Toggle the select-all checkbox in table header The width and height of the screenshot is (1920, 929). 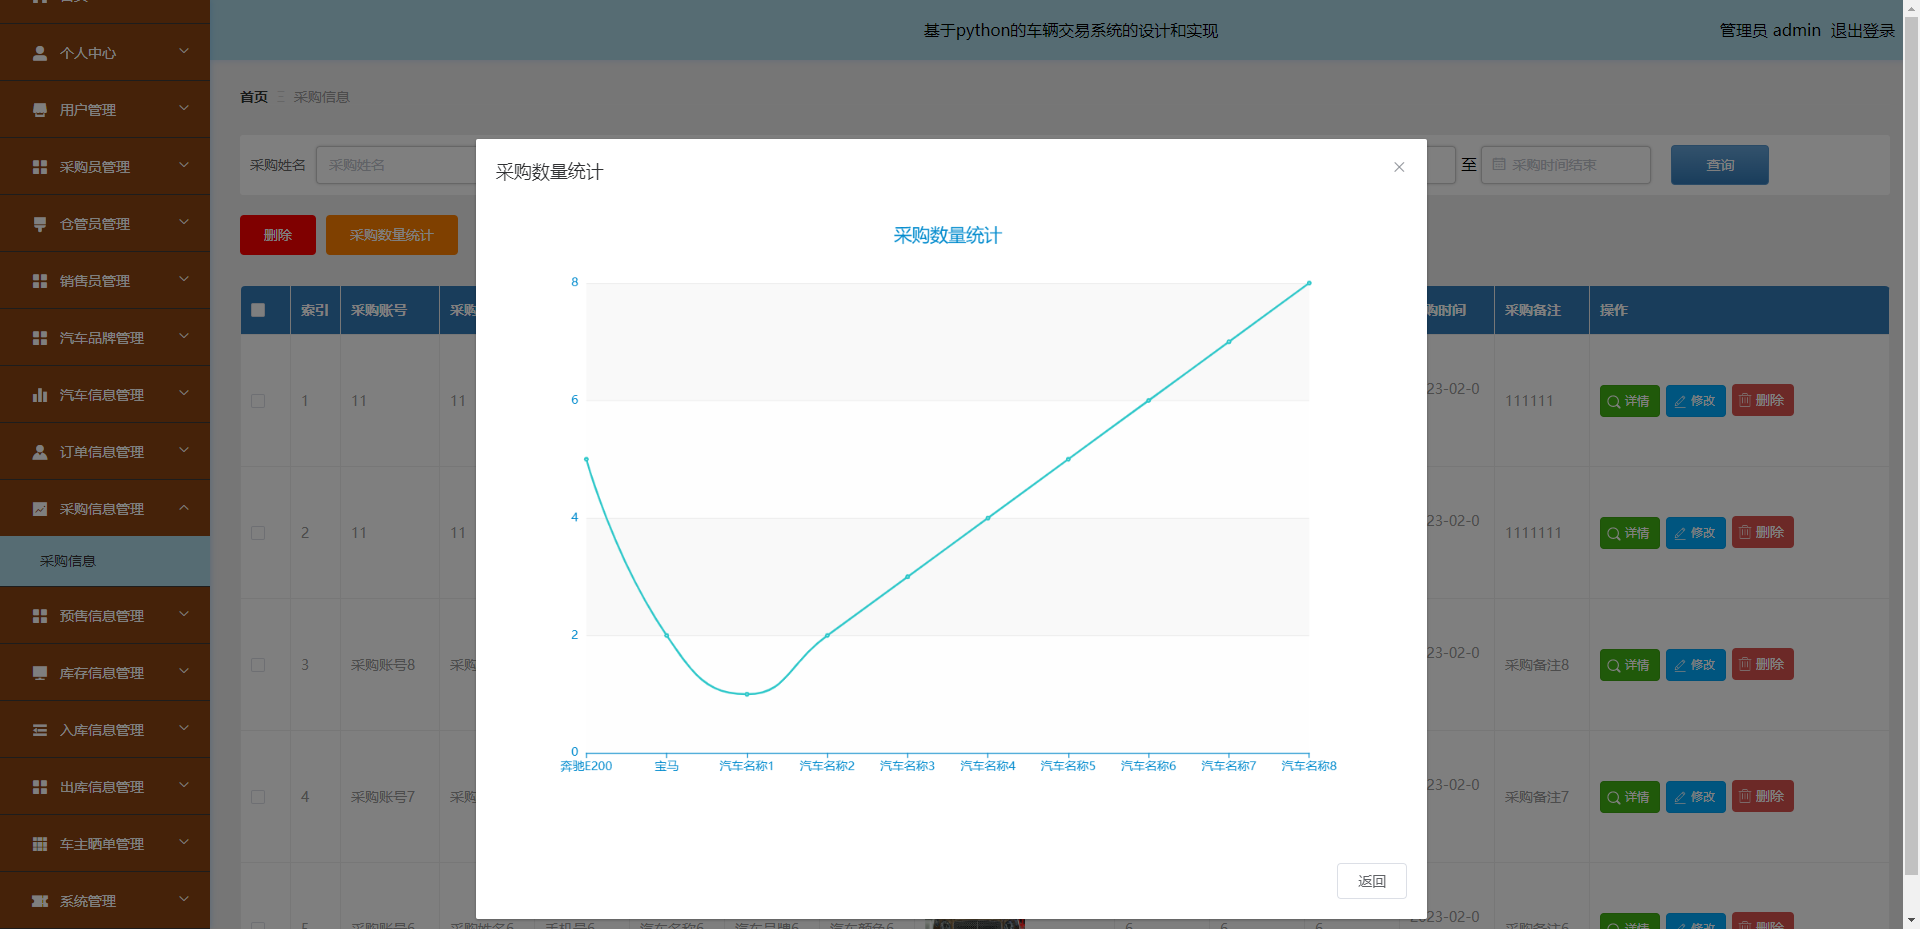[258, 310]
